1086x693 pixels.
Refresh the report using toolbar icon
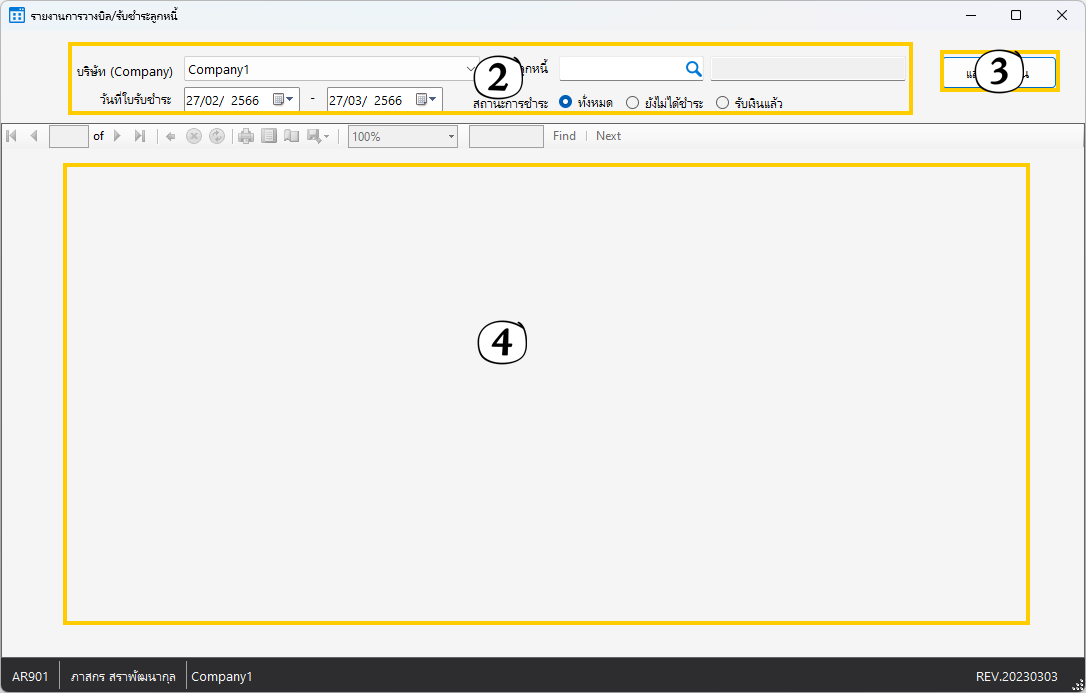click(217, 136)
